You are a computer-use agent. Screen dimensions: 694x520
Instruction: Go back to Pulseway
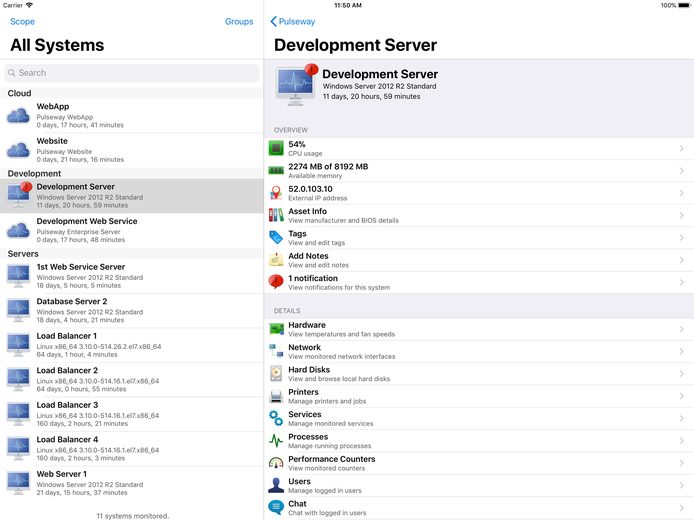293,21
